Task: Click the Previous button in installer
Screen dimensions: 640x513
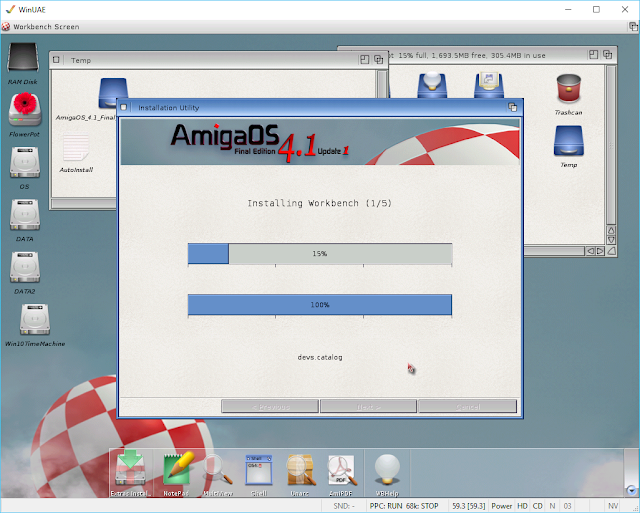Action: [270, 406]
